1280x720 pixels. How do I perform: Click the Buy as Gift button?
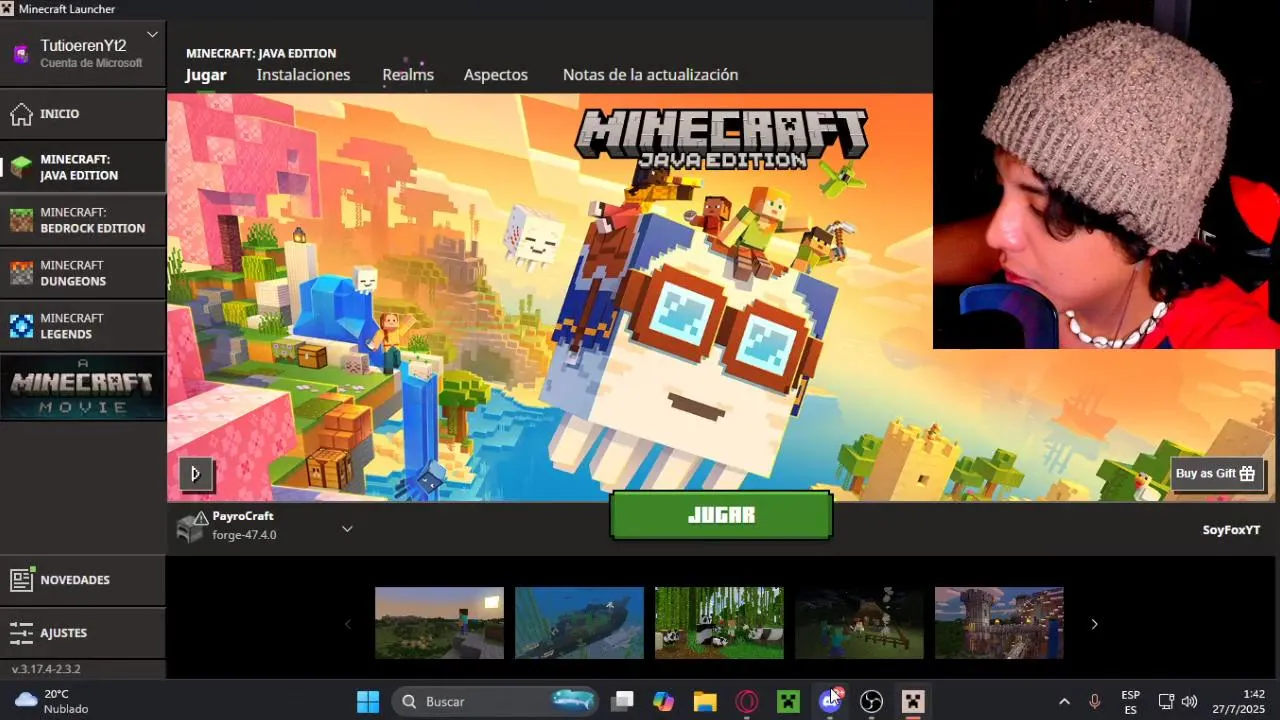tap(1216, 474)
